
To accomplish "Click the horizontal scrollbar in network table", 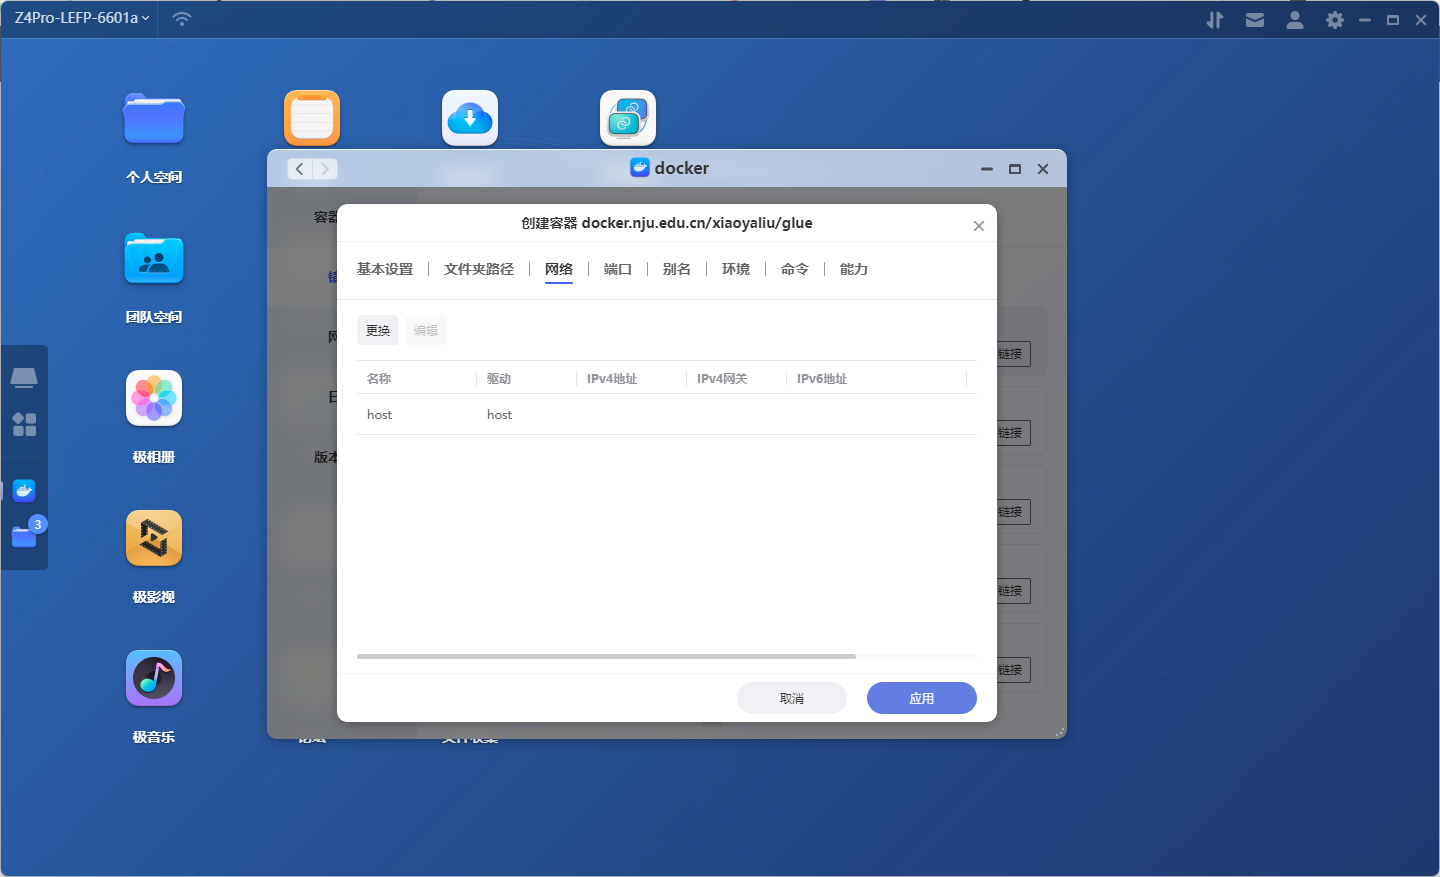I will 606,656.
